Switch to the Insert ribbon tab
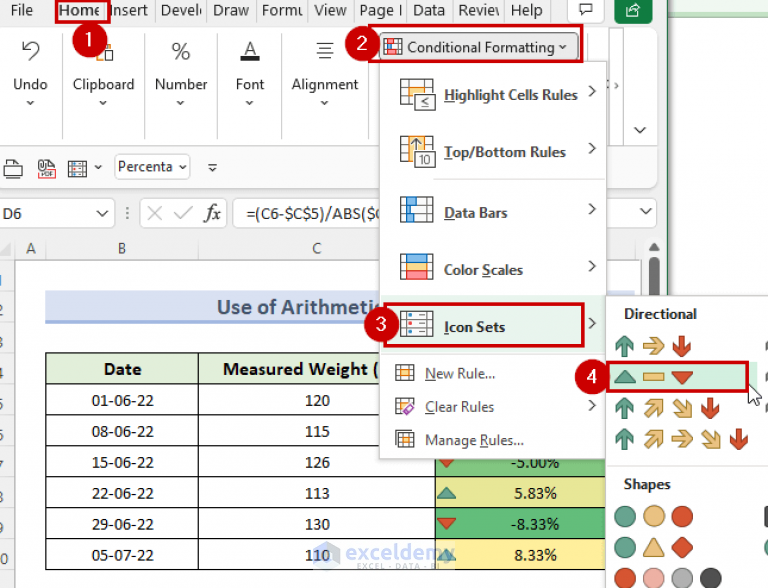The image size is (768, 588). pyautogui.click(x=129, y=10)
